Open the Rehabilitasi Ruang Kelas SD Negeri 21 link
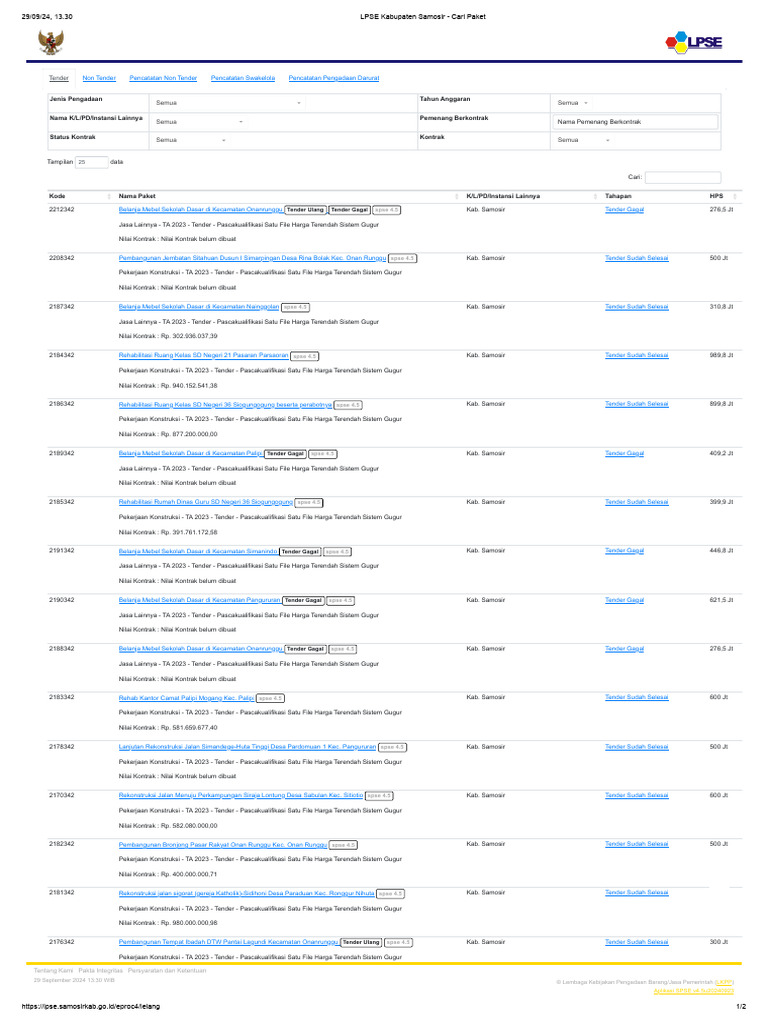768x1024 pixels. pyautogui.click(x=204, y=355)
